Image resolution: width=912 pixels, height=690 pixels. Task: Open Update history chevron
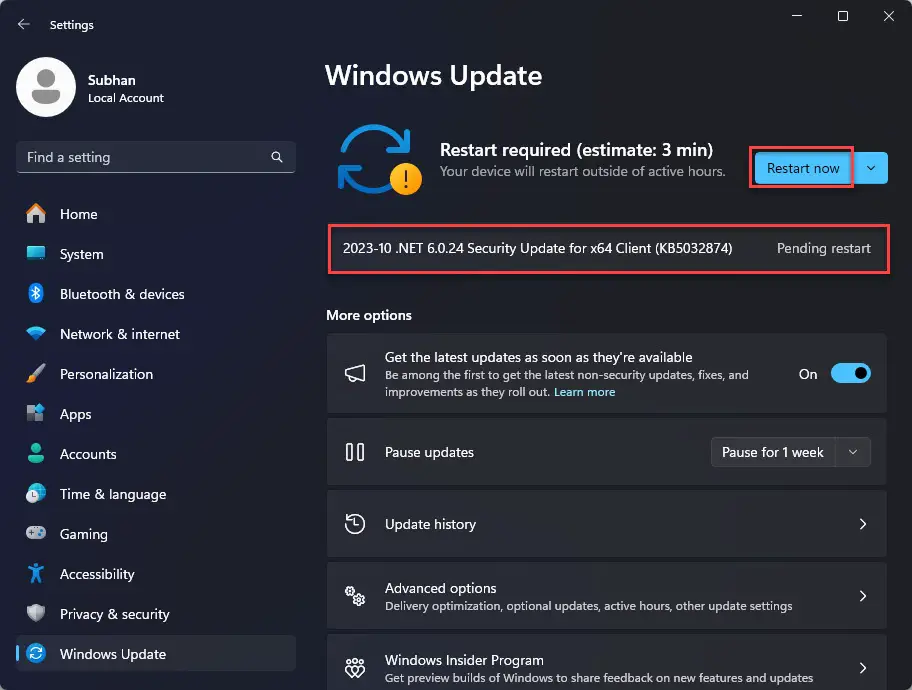863,524
